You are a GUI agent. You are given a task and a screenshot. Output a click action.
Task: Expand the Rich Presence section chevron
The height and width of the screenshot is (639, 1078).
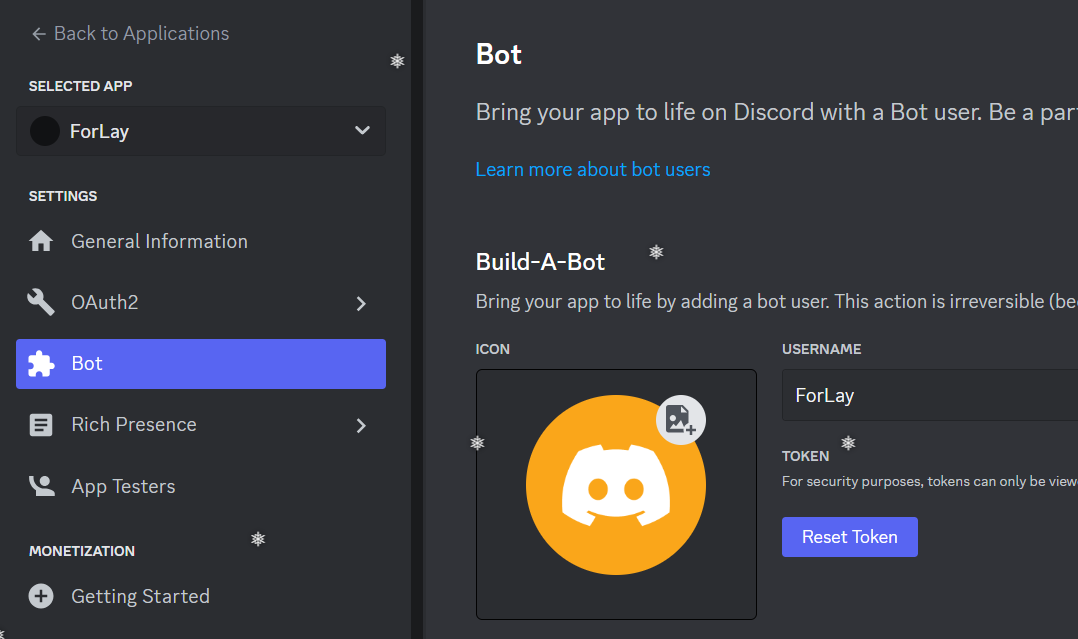pos(361,424)
